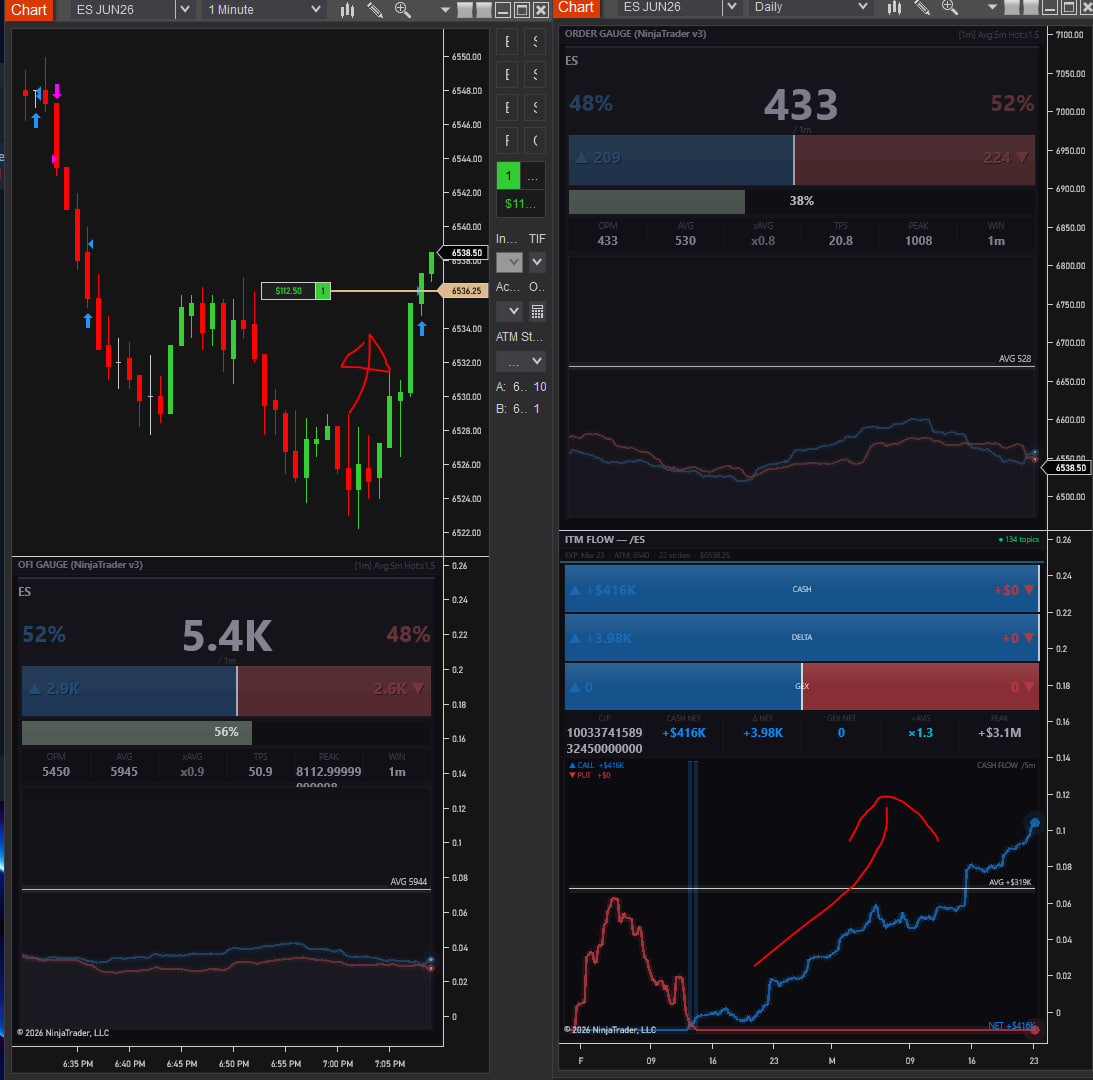The height and width of the screenshot is (1080, 1093).
Task: Click the green position quantity box showing 1
Action: click(508, 176)
